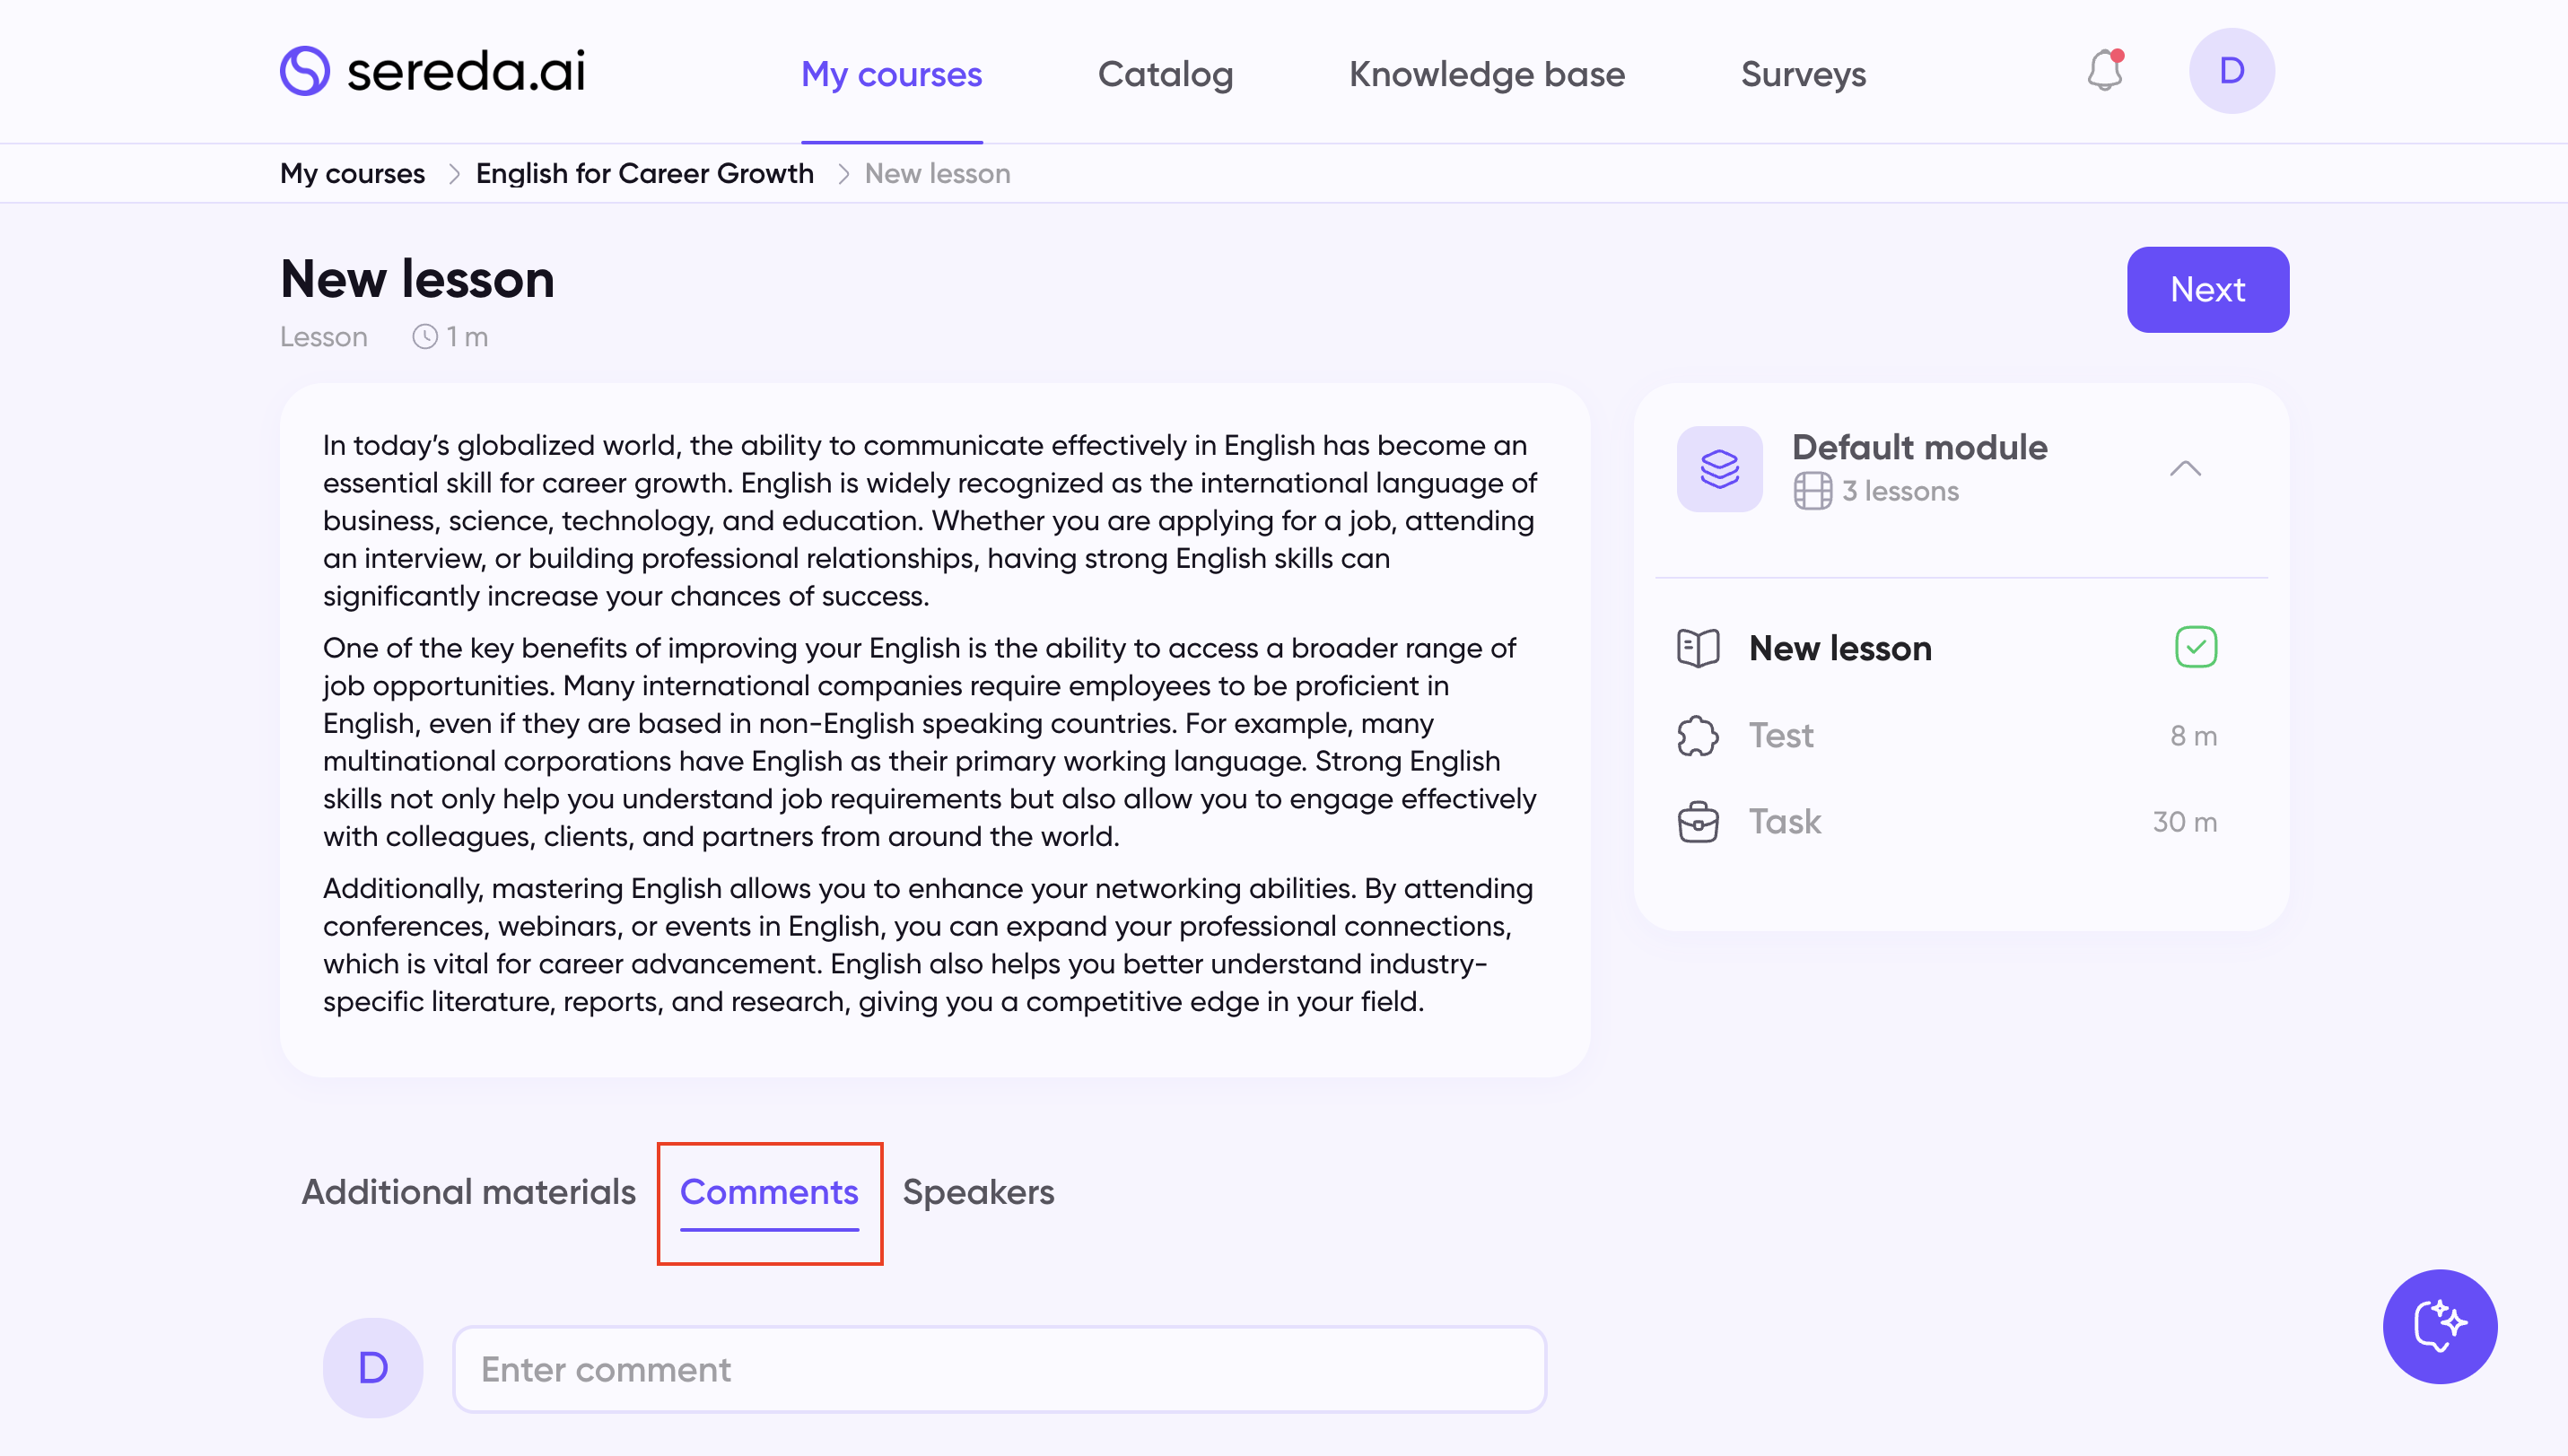Screen dimensions: 2568x1456
Task: Go to Knowledge base page
Action: (x=1486, y=74)
